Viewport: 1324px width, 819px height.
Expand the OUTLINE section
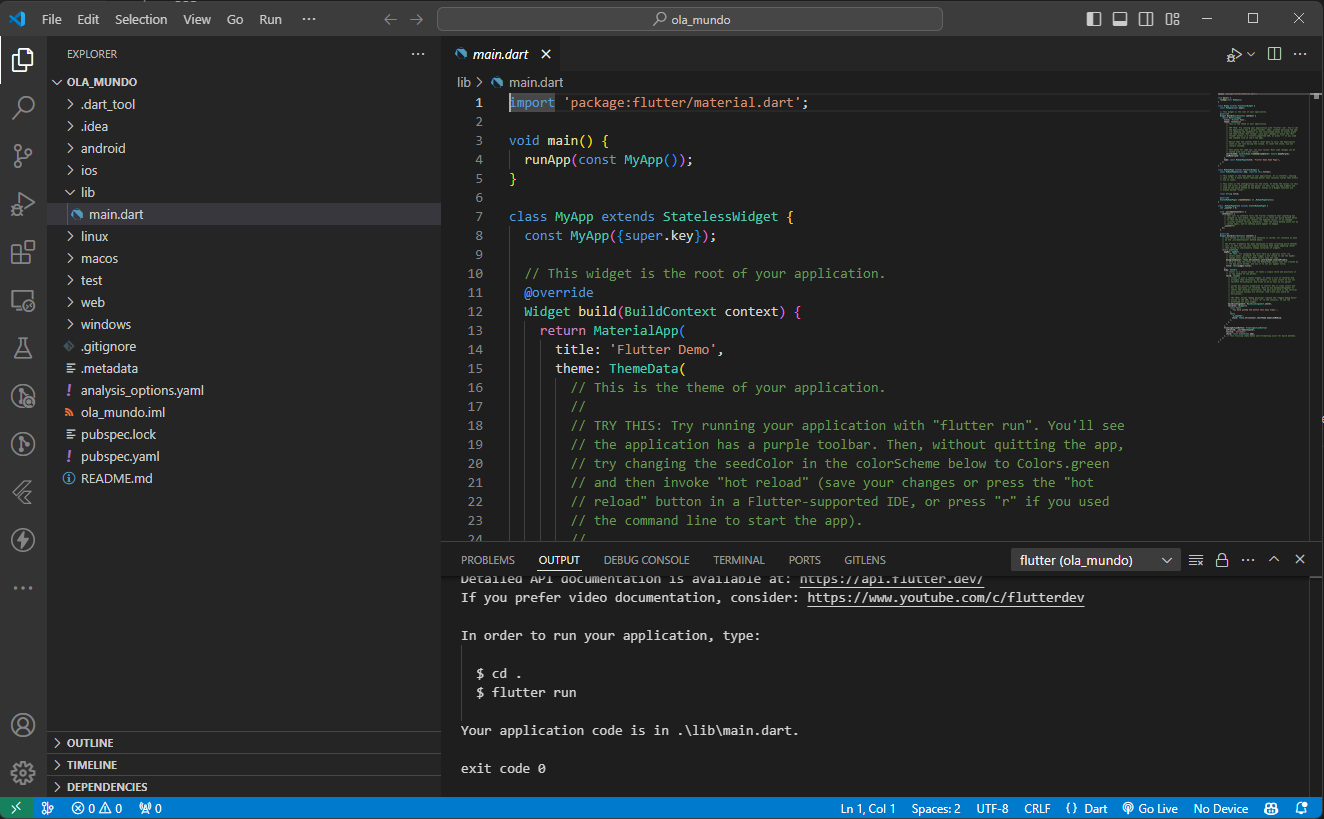coord(90,743)
